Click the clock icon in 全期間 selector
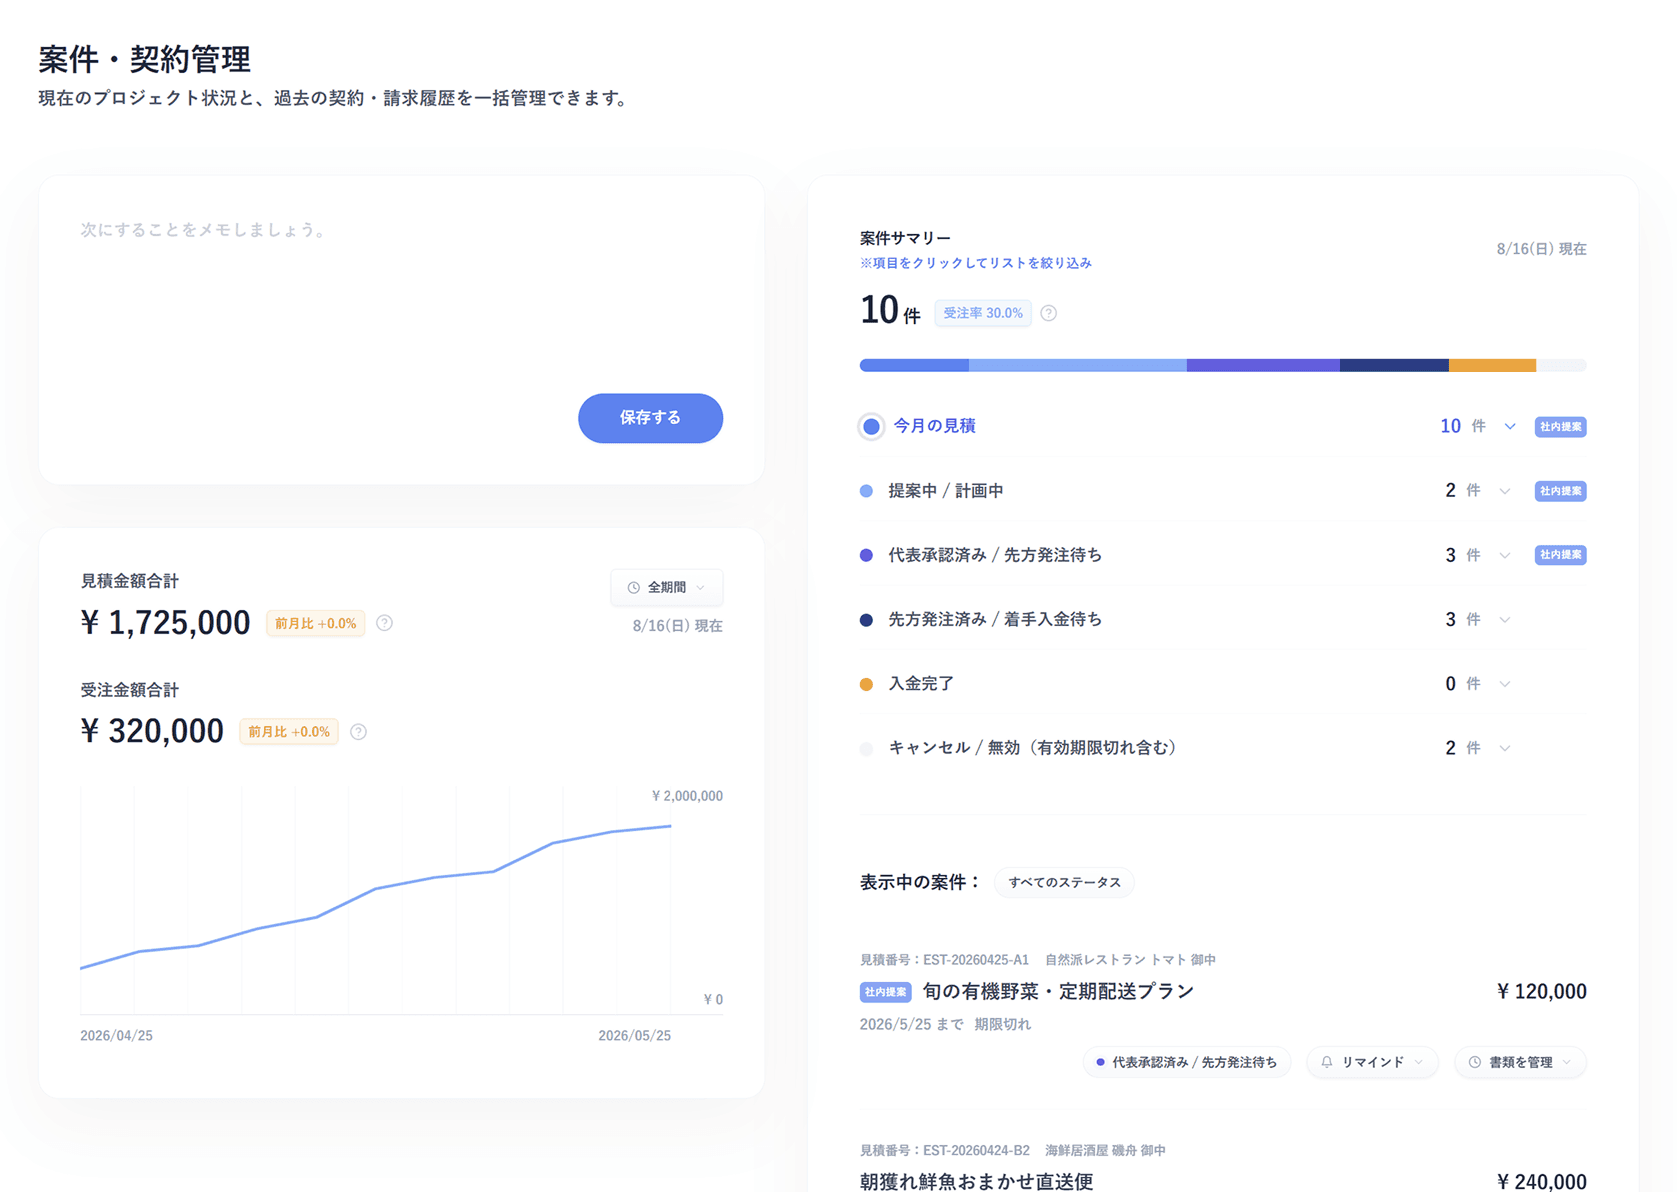Image resolution: width=1677 pixels, height=1192 pixels. (x=633, y=588)
